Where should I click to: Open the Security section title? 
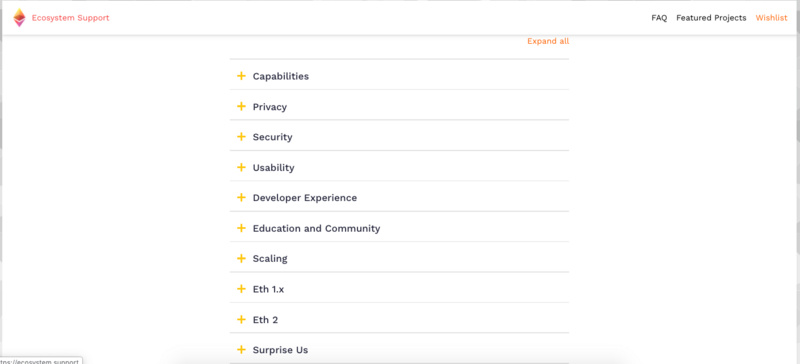[272, 137]
